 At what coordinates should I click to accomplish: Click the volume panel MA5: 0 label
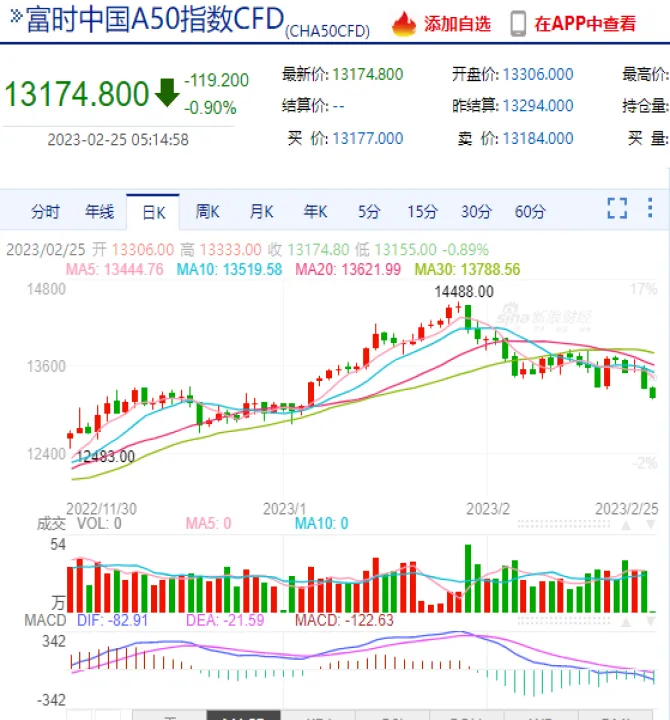click(208, 523)
